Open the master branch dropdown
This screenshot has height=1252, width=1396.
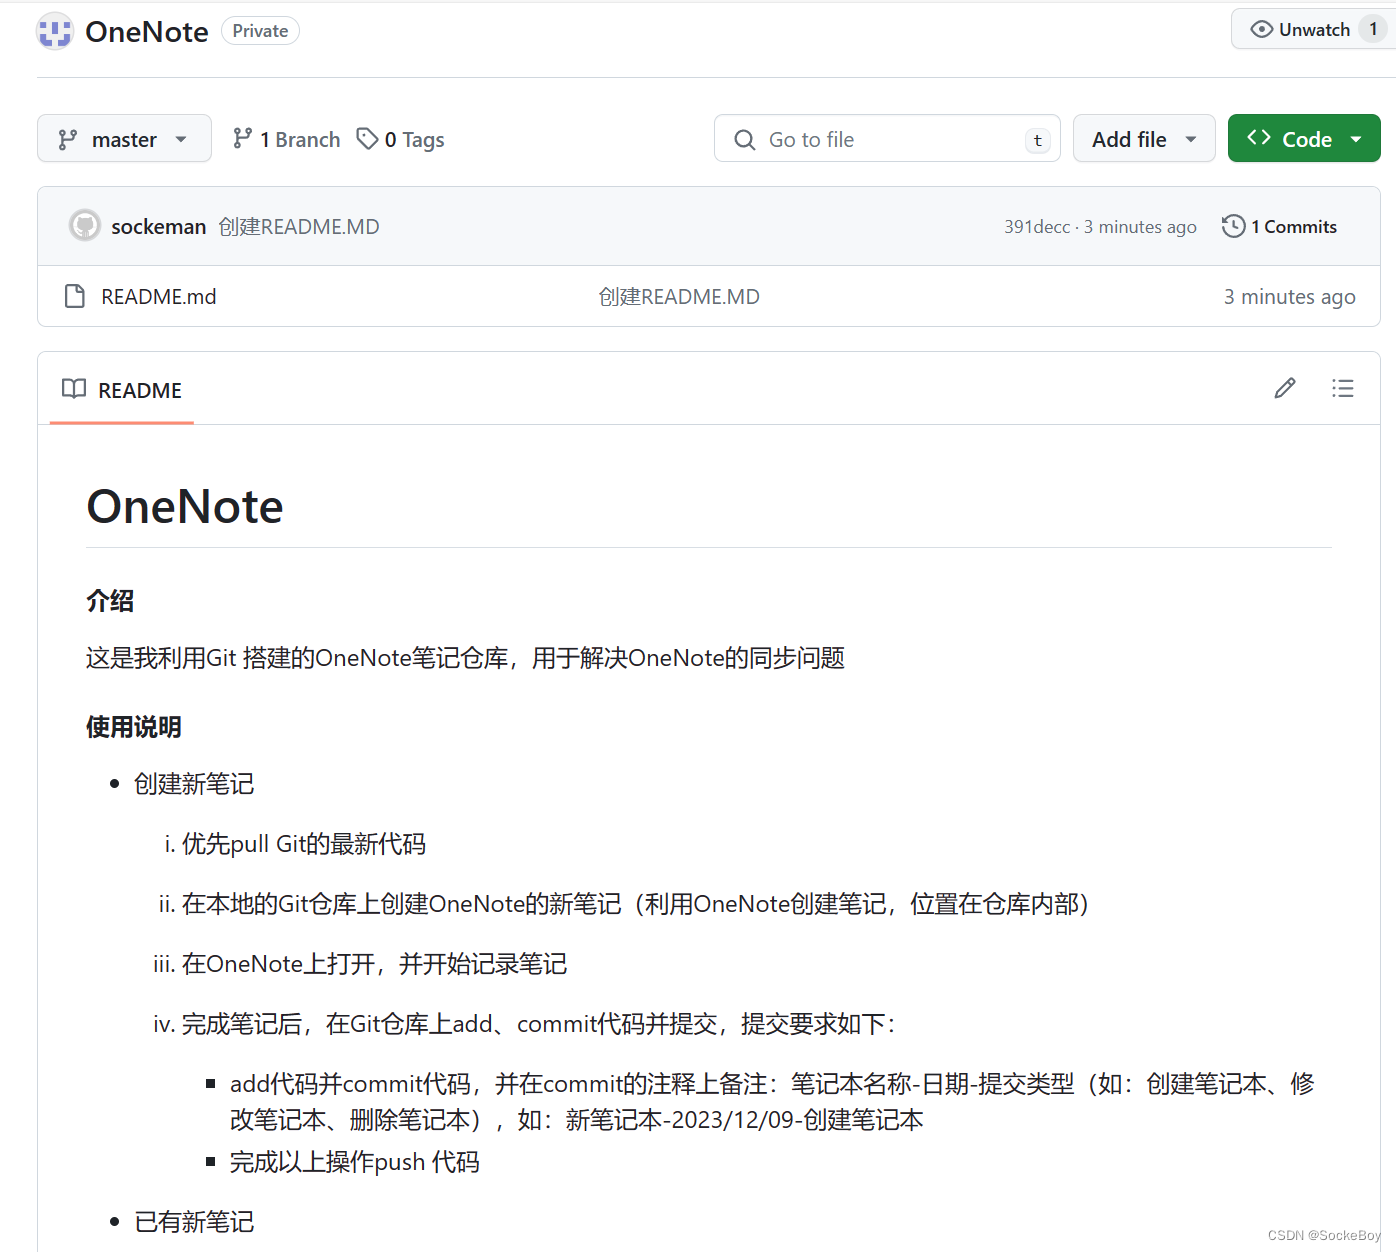[124, 139]
